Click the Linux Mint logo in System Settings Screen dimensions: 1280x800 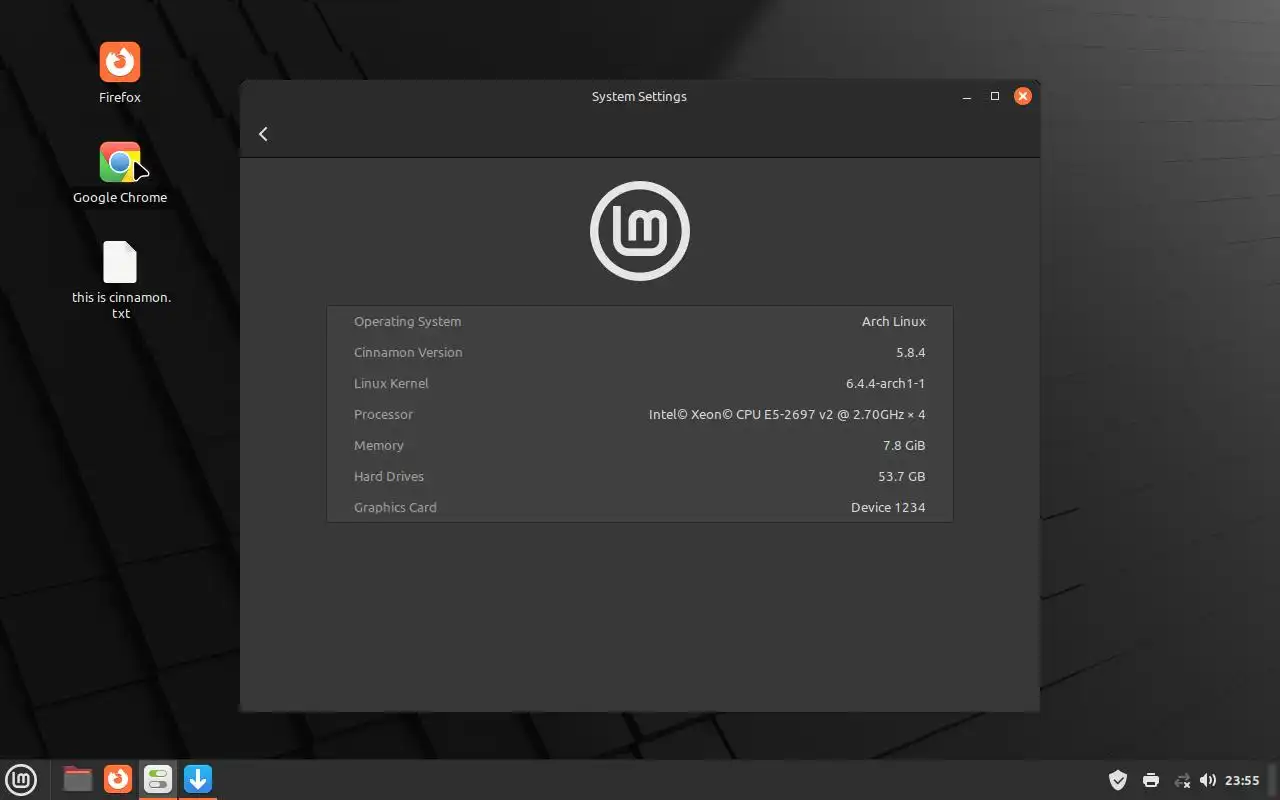[640, 231]
